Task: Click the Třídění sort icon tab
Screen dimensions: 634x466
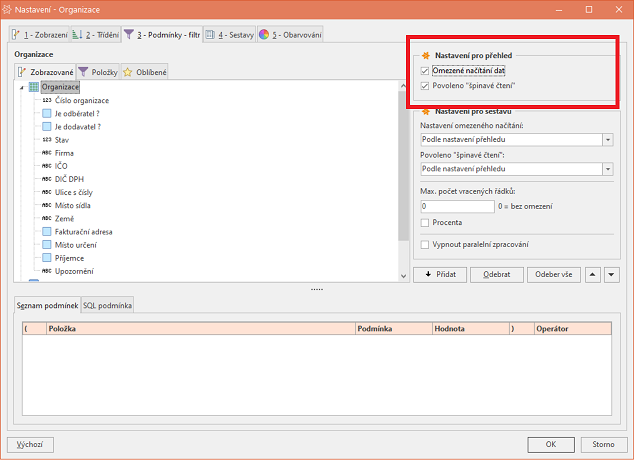Action: (x=96, y=35)
